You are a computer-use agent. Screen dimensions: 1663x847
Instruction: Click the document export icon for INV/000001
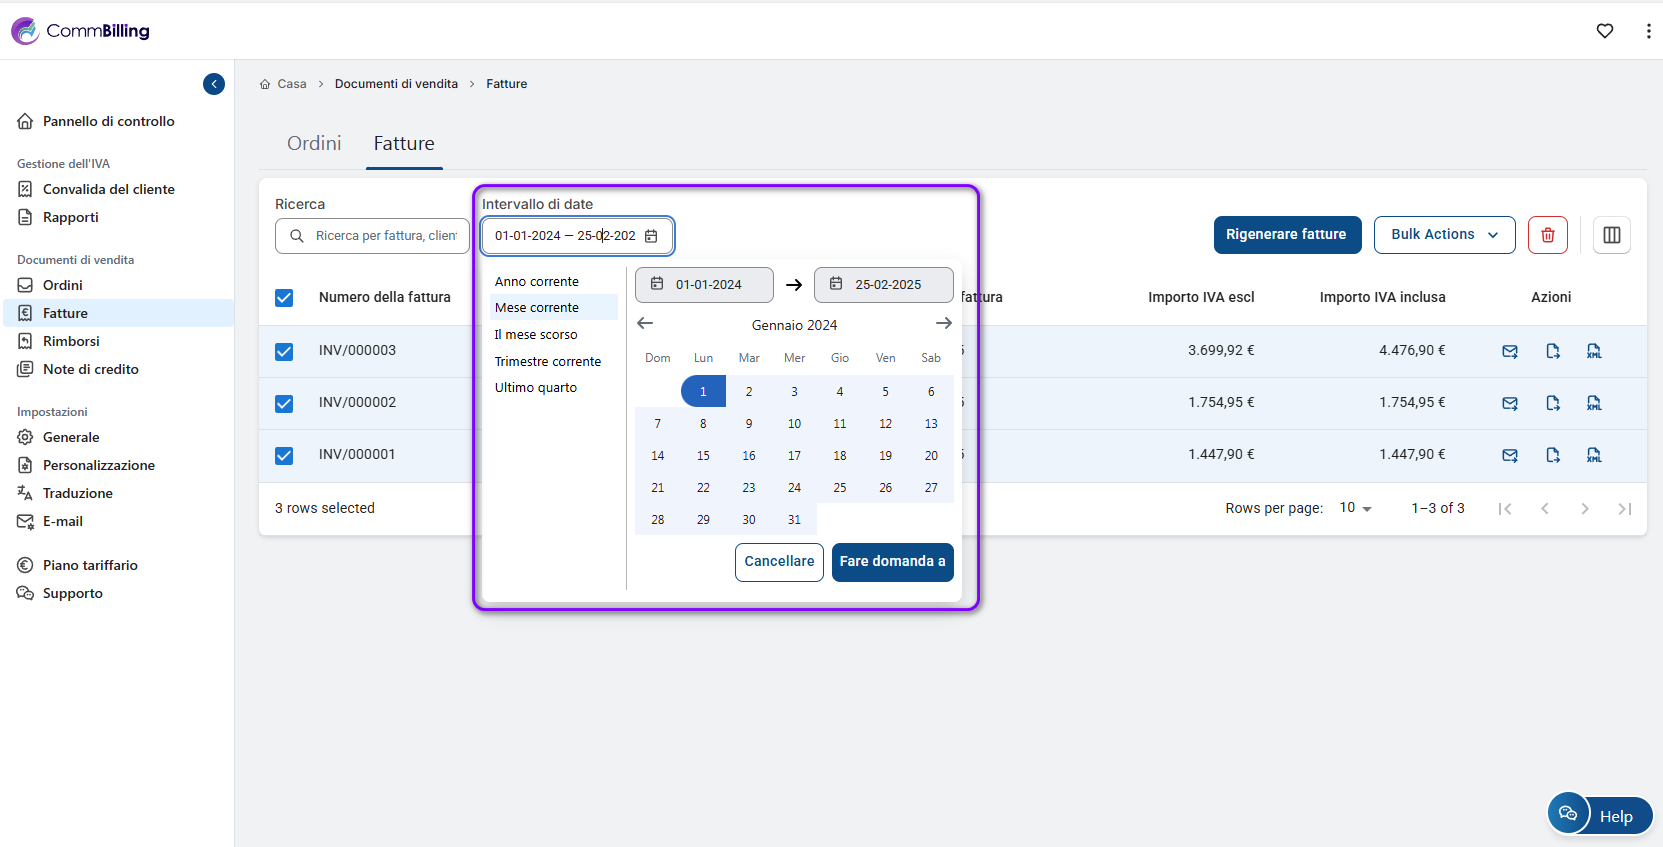coord(1553,455)
